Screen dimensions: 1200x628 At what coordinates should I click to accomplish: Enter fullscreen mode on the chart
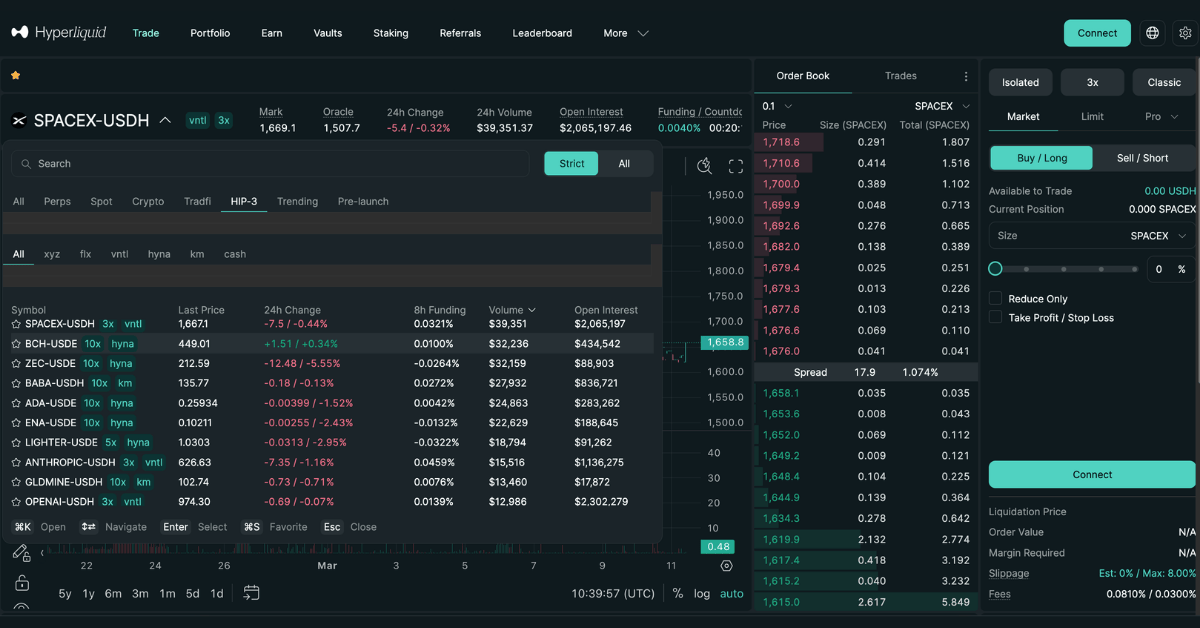[737, 167]
